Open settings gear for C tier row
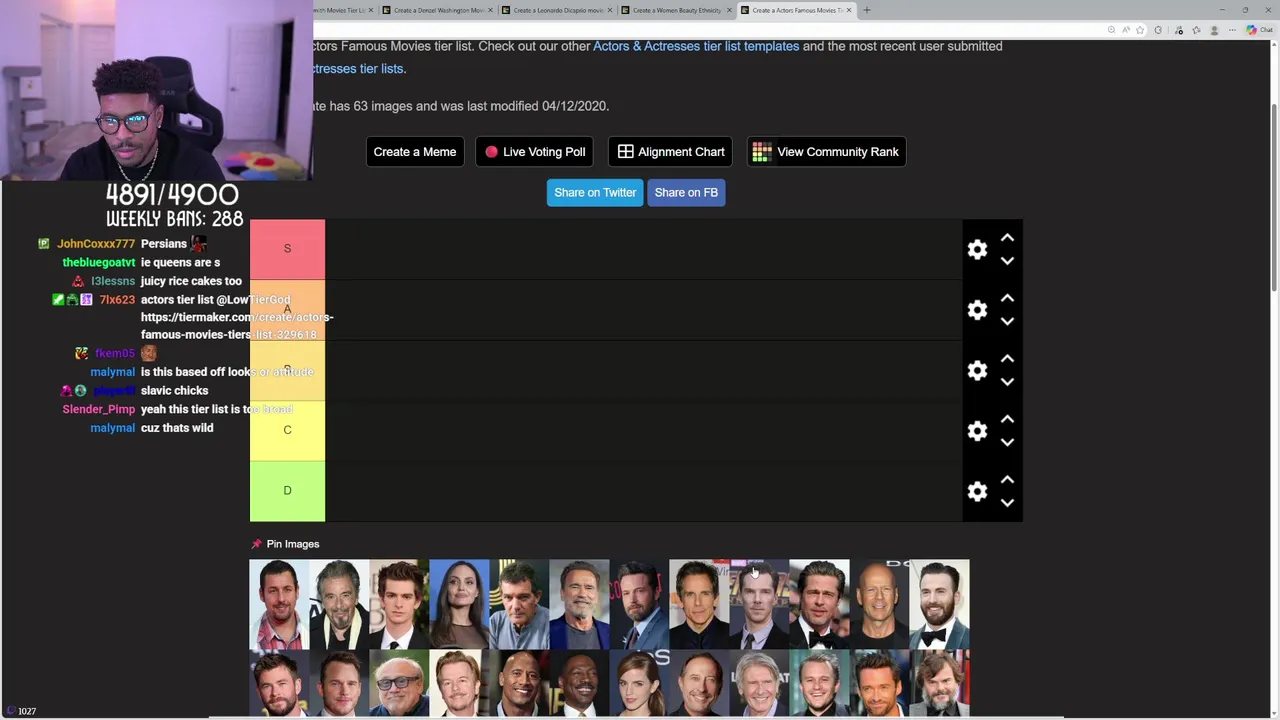Viewport: 1280px width, 720px height. 977,431
